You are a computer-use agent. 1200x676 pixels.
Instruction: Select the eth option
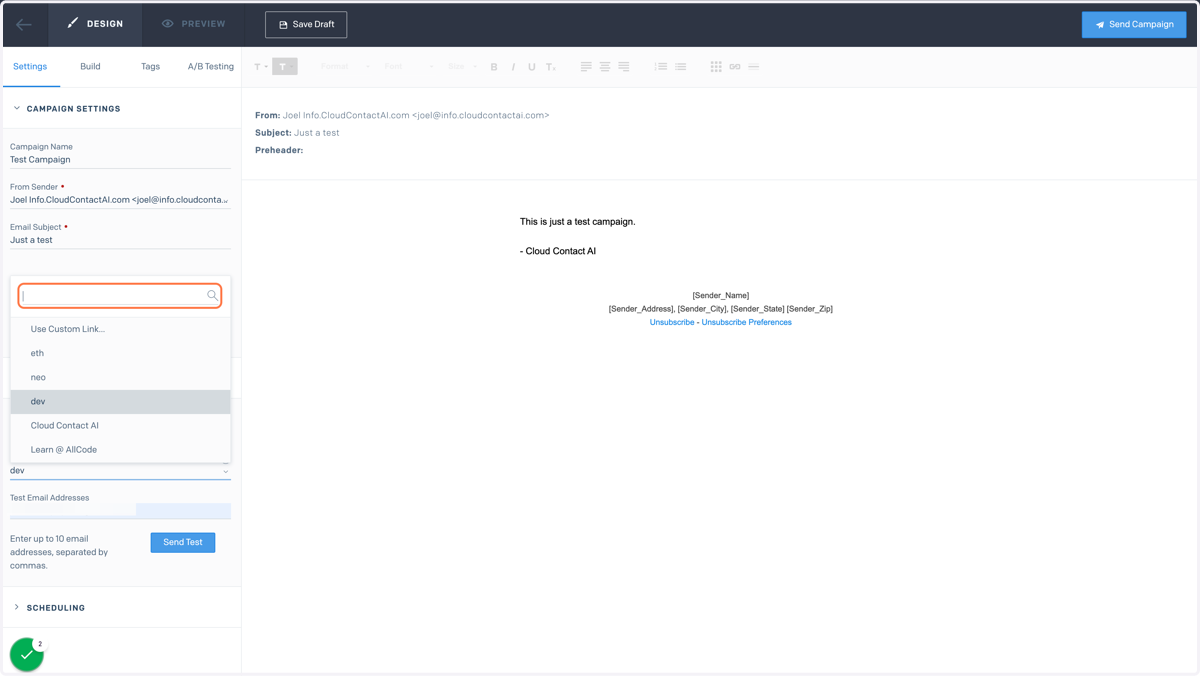pos(120,353)
